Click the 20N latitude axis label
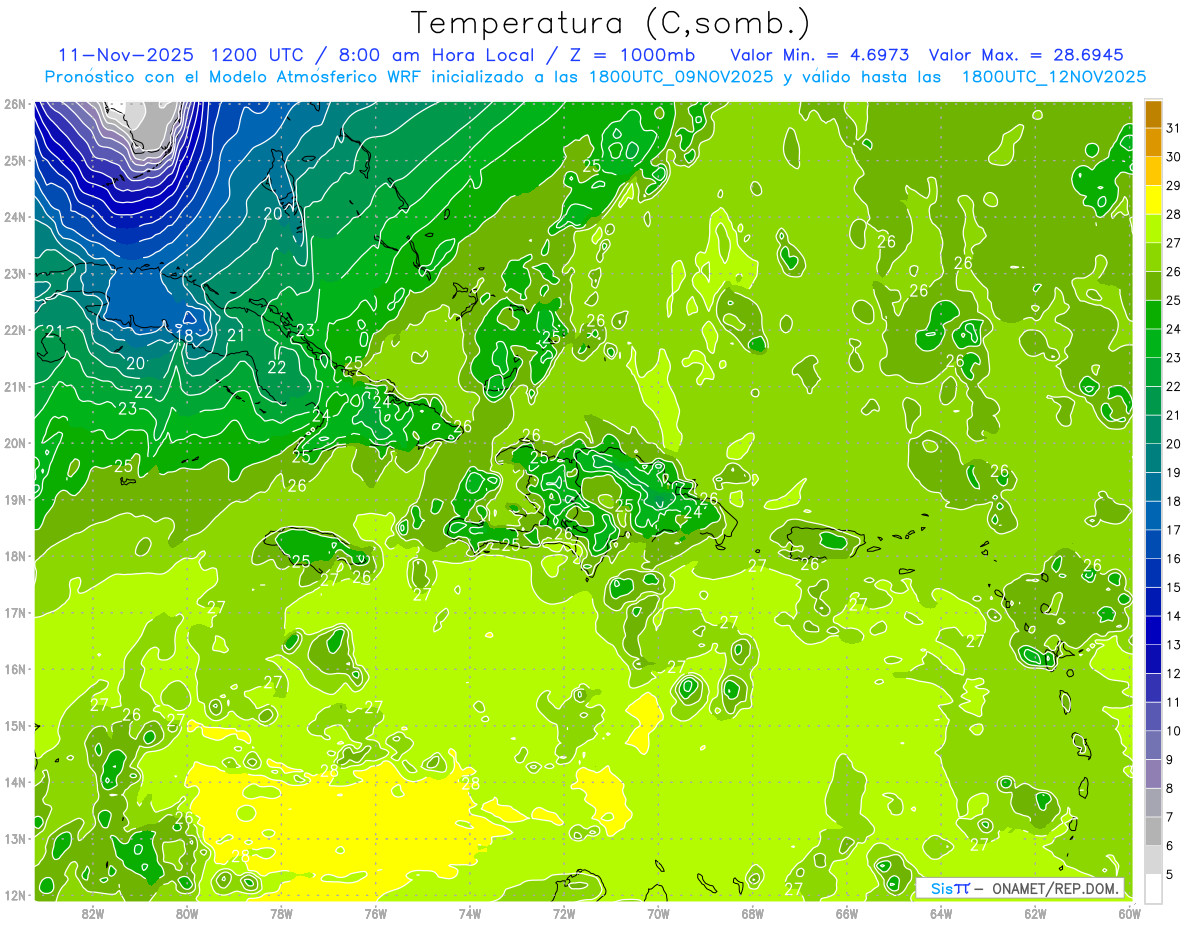Screen dimensions: 1200x927 [15, 443]
